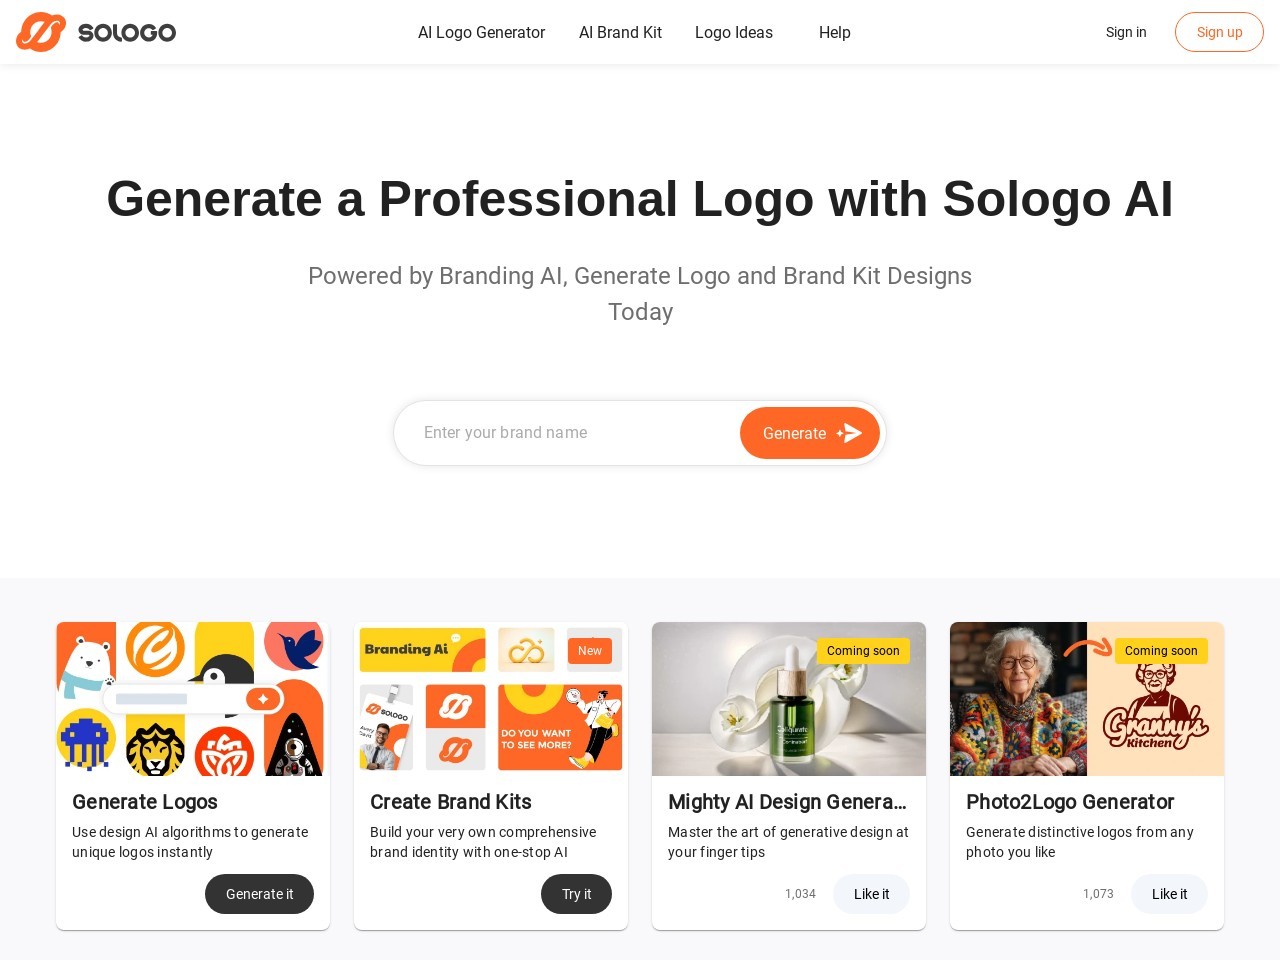Click Coming soon badge on Photo2Logo card
This screenshot has height=960, width=1280.
point(1161,651)
